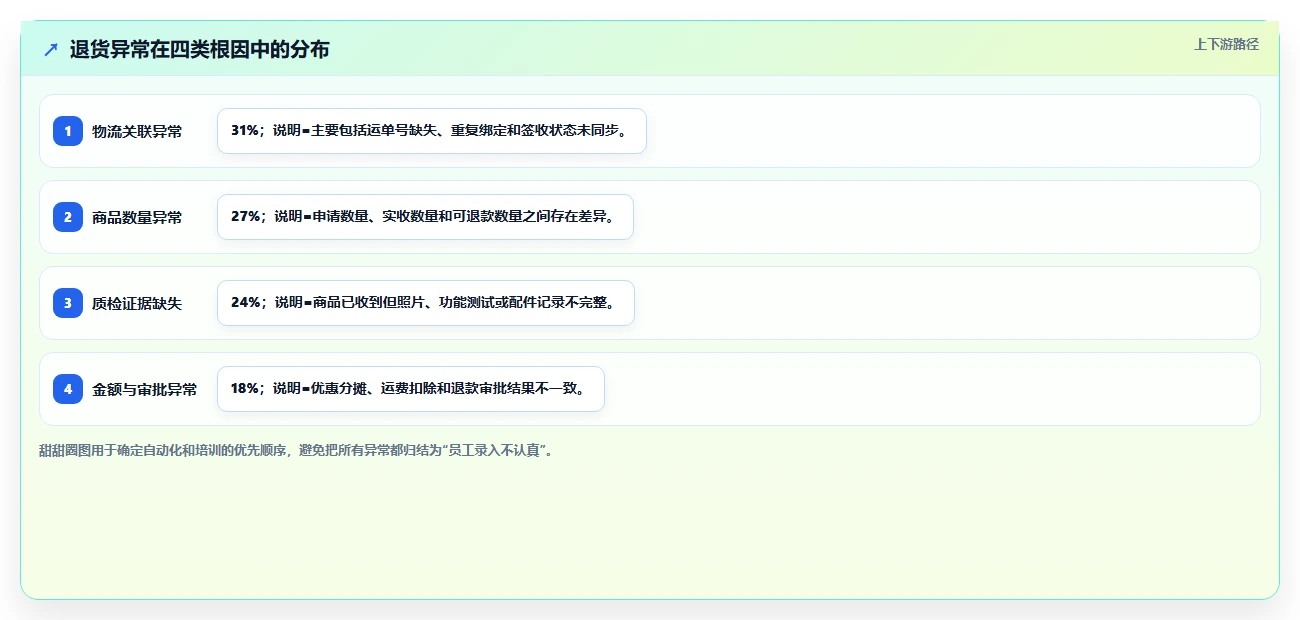Select number badge 3 for 质检证据缺失
The image size is (1300, 620).
(68, 303)
